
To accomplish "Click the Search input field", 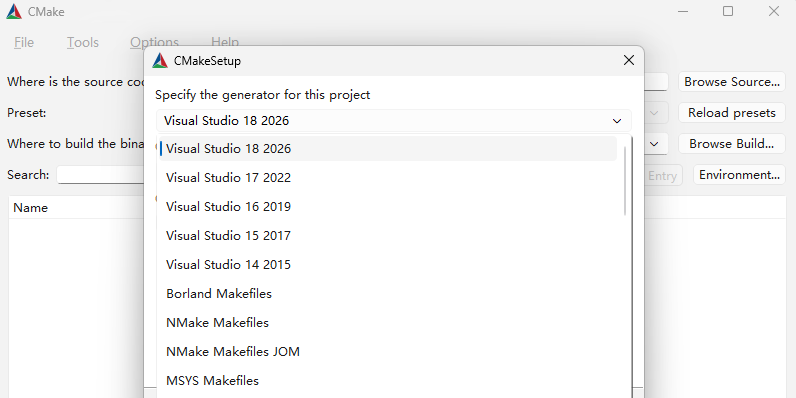I will [x=101, y=175].
